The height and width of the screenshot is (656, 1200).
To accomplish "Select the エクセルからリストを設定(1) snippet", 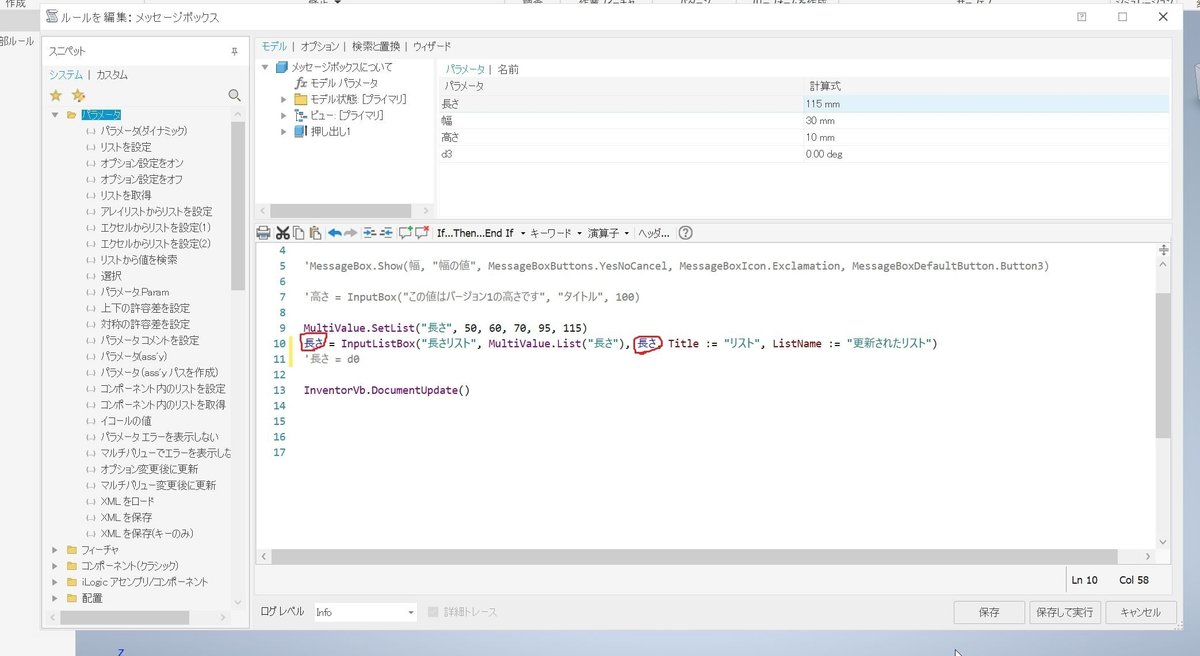I will (156, 227).
